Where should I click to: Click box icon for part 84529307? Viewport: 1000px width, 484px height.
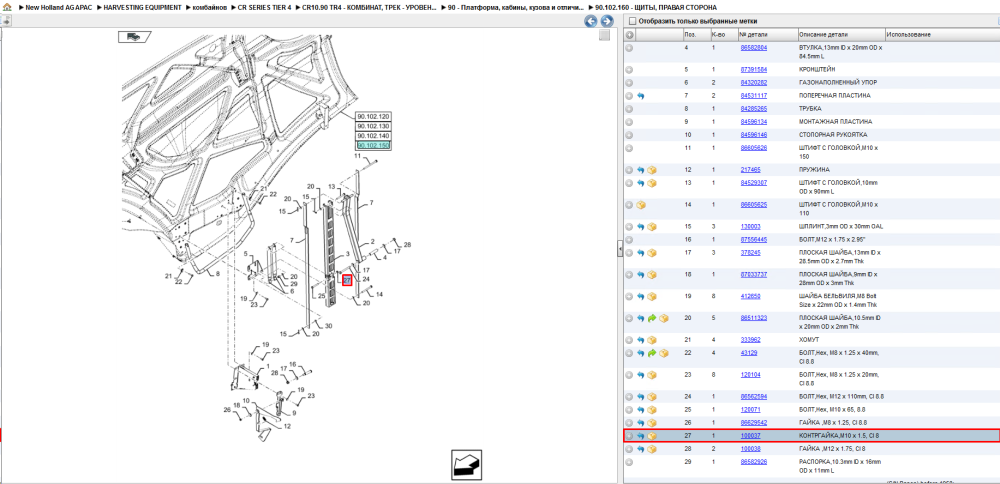652,184
